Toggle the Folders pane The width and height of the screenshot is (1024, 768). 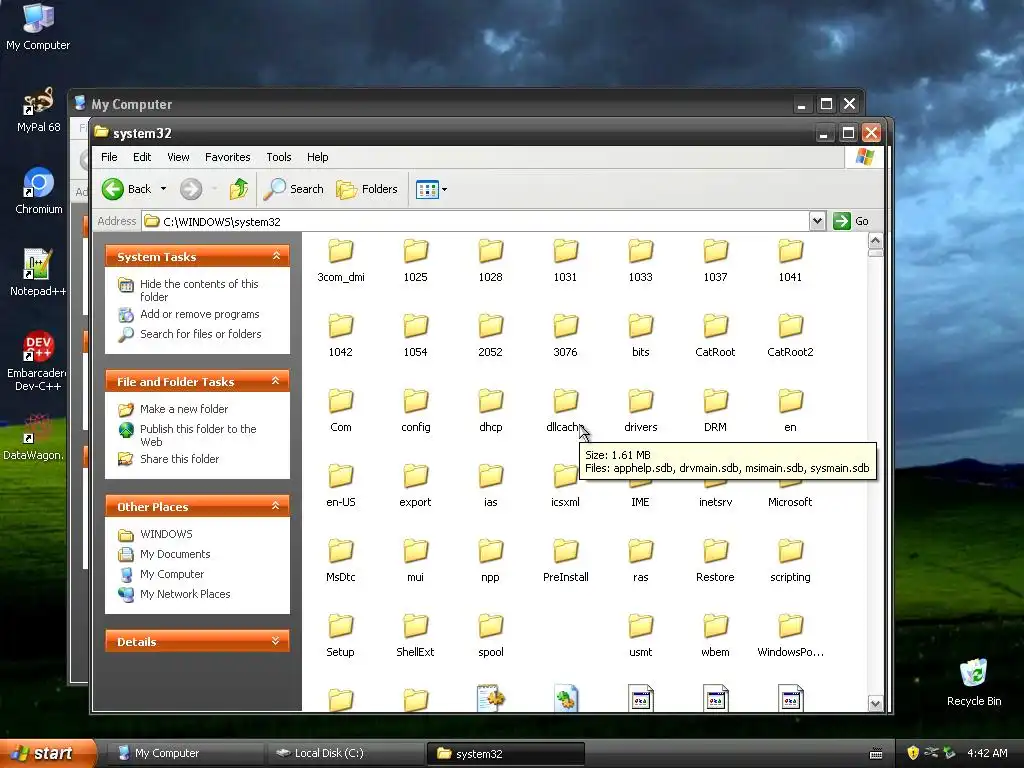coord(366,189)
